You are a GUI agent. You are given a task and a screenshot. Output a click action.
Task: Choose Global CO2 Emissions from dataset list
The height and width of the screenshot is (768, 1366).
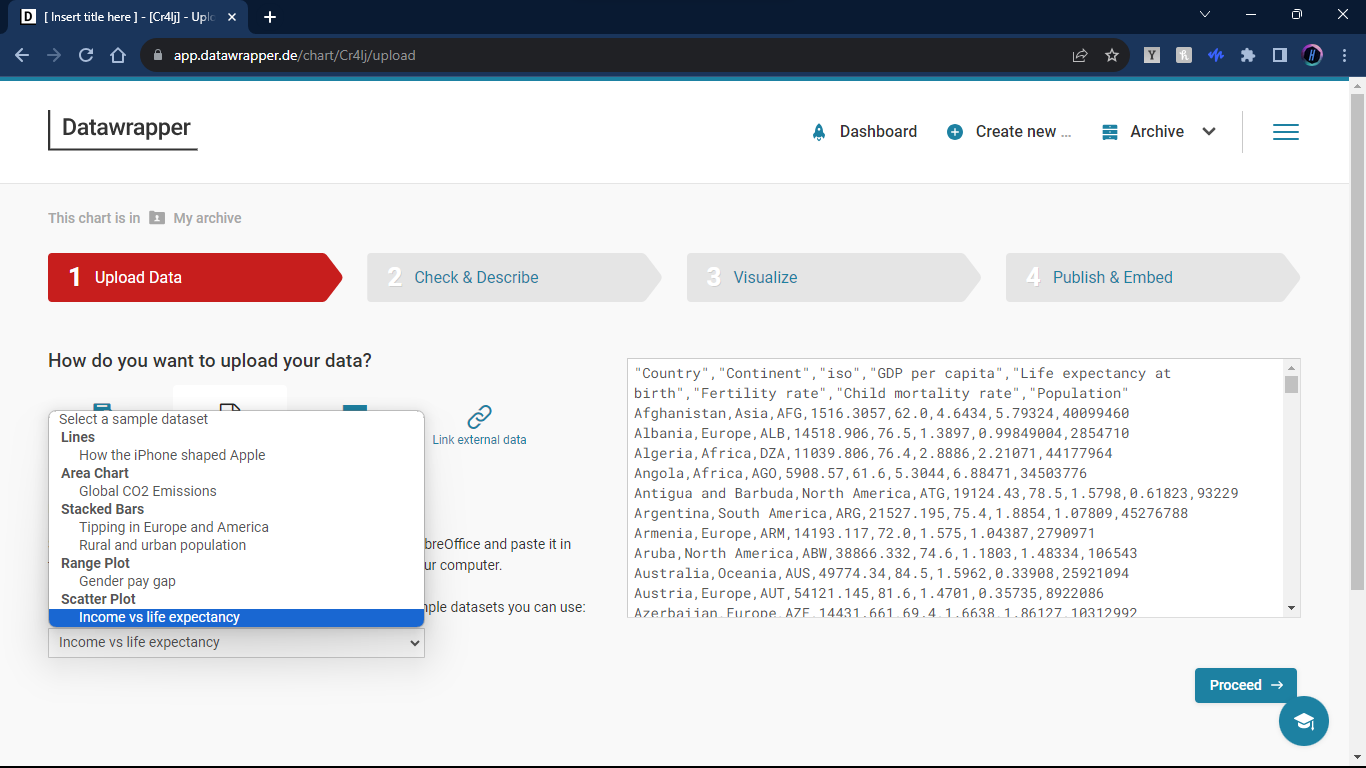coord(148,491)
